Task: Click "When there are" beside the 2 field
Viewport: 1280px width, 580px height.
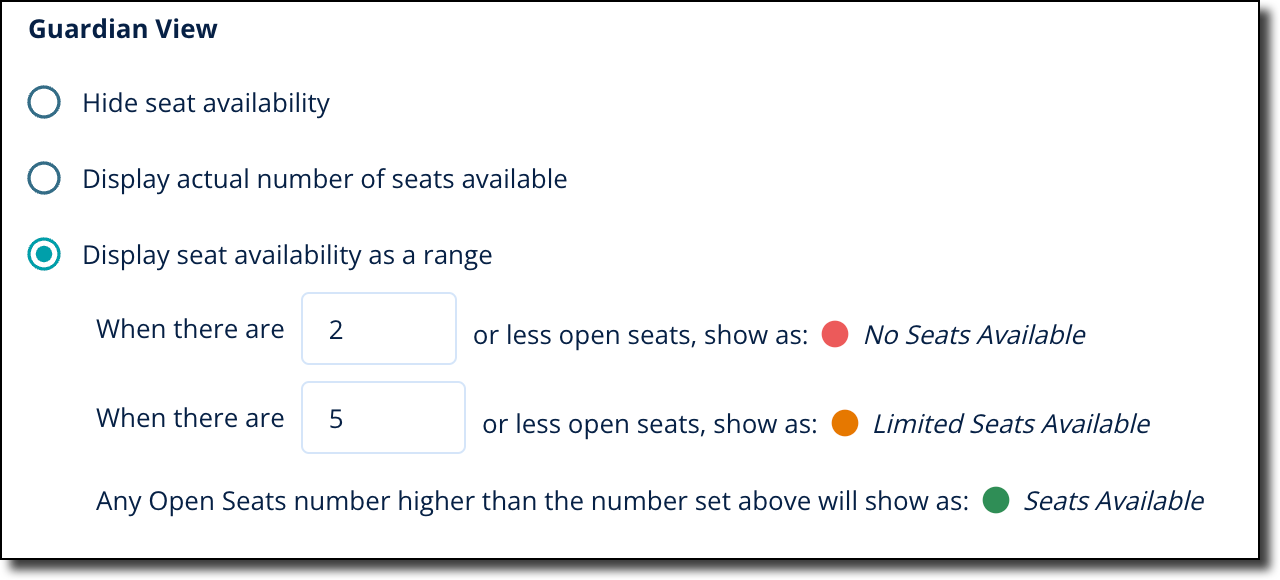Action: coord(190,329)
